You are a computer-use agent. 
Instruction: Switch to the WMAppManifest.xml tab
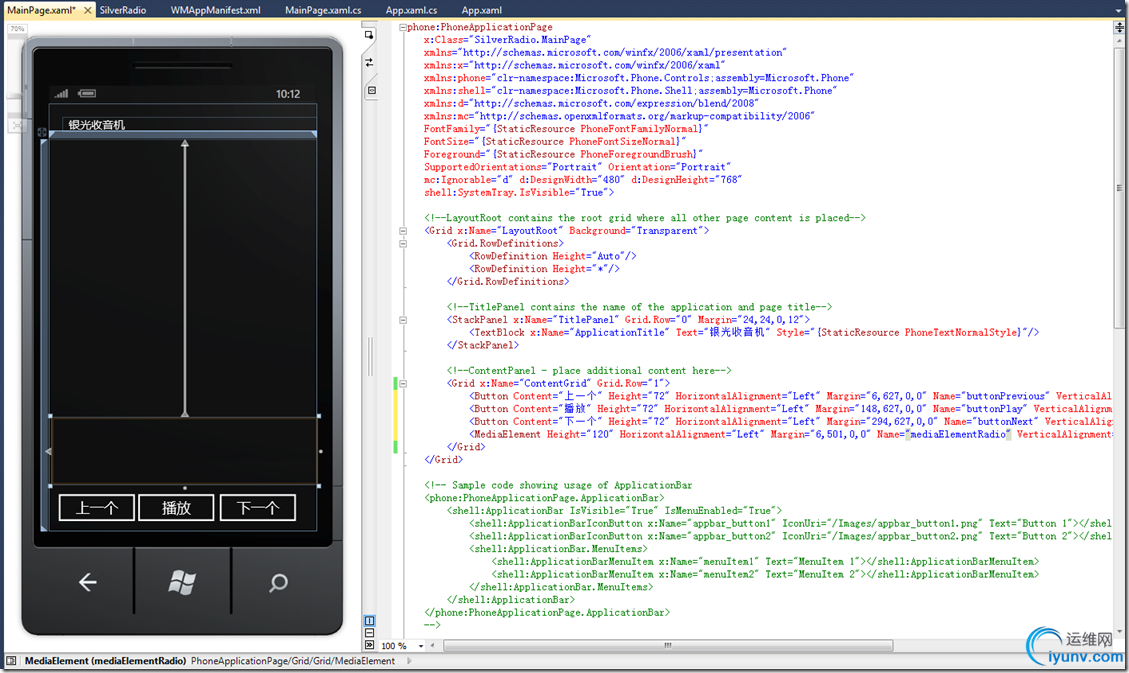(215, 10)
